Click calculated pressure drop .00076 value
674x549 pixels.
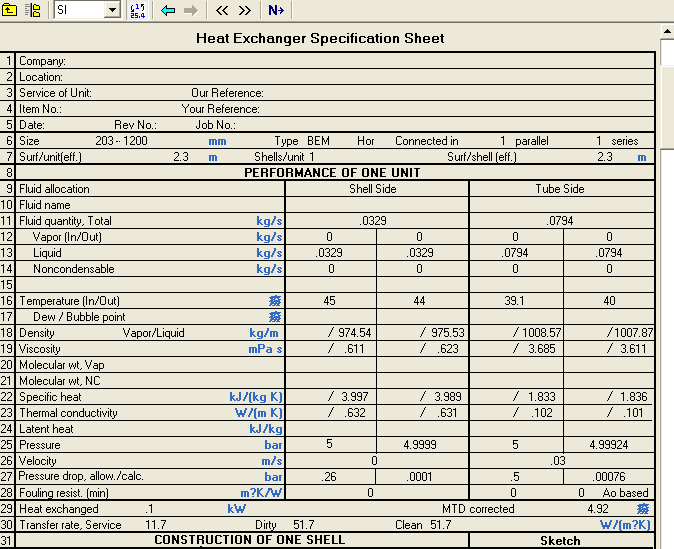click(x=609, y=477)
